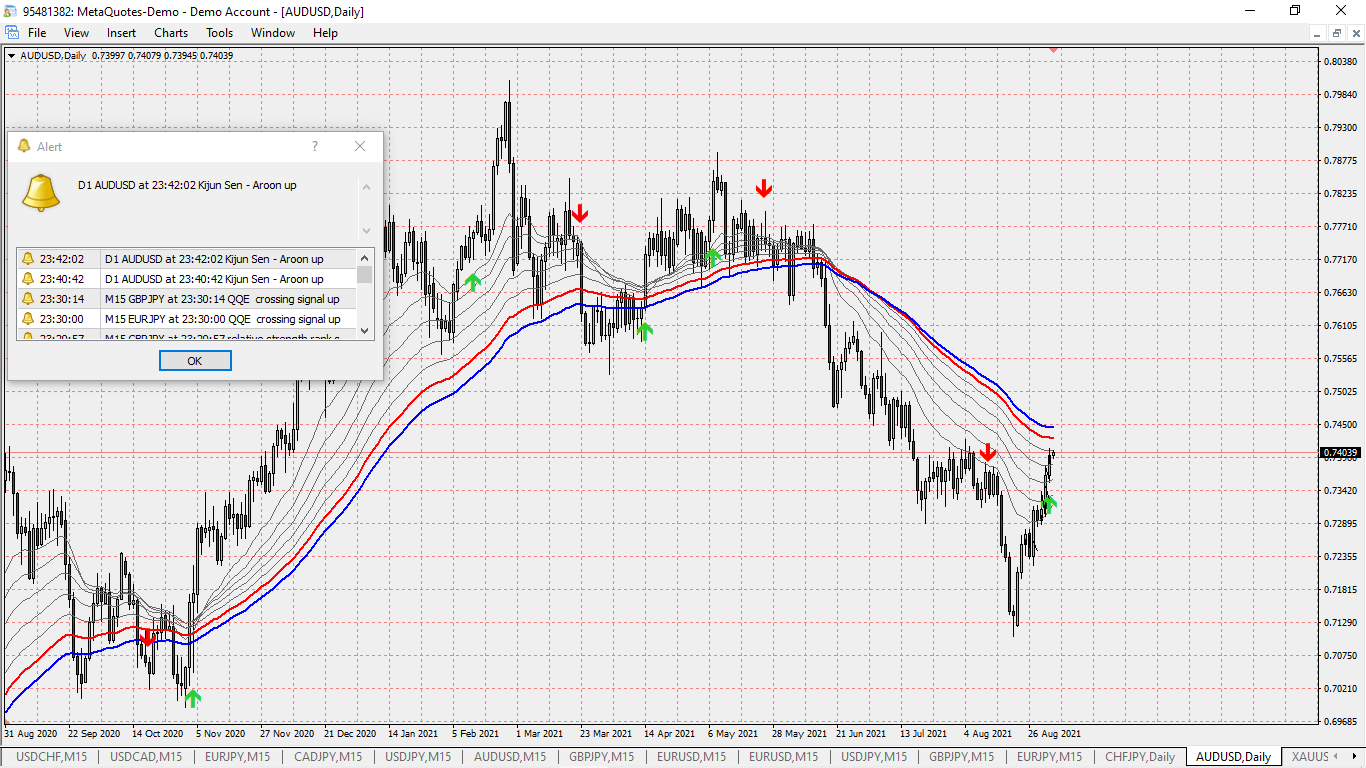The image size is (1366, 768).
Task: Click OK in the Alert dialog
Action: [x=195, y=361]
